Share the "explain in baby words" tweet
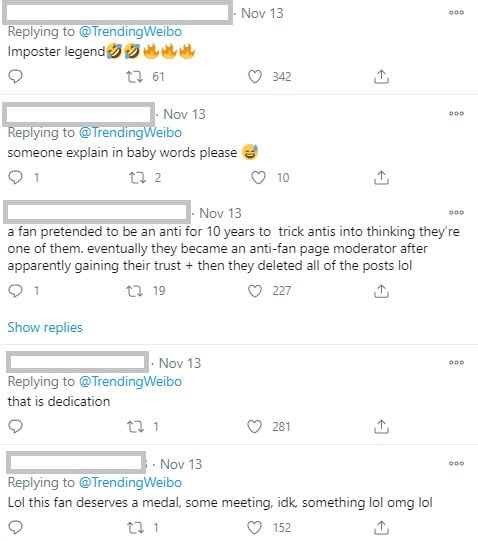This screenshot has width=478, height=541. (381, 178)
